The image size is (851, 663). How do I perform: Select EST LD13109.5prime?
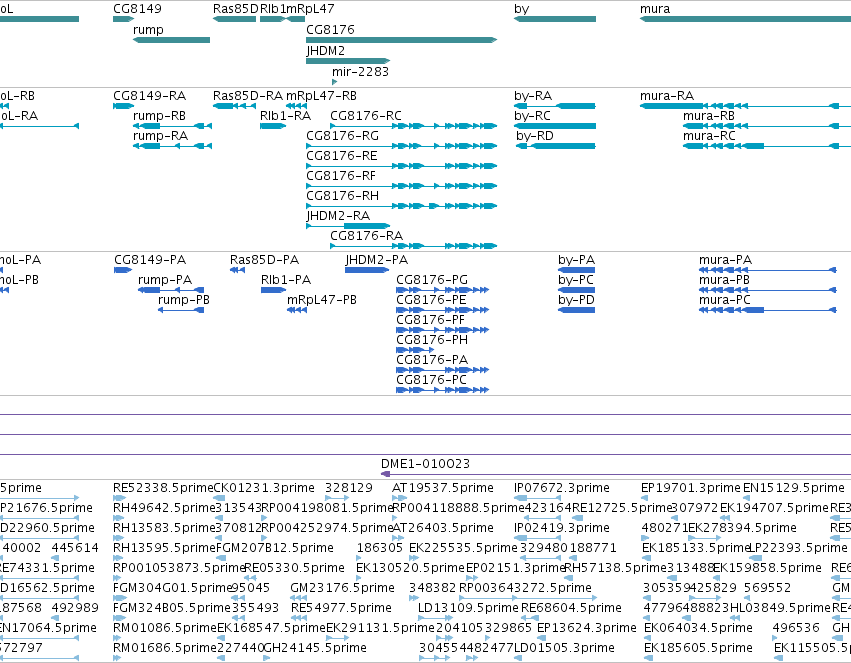(x=468, y=608)
